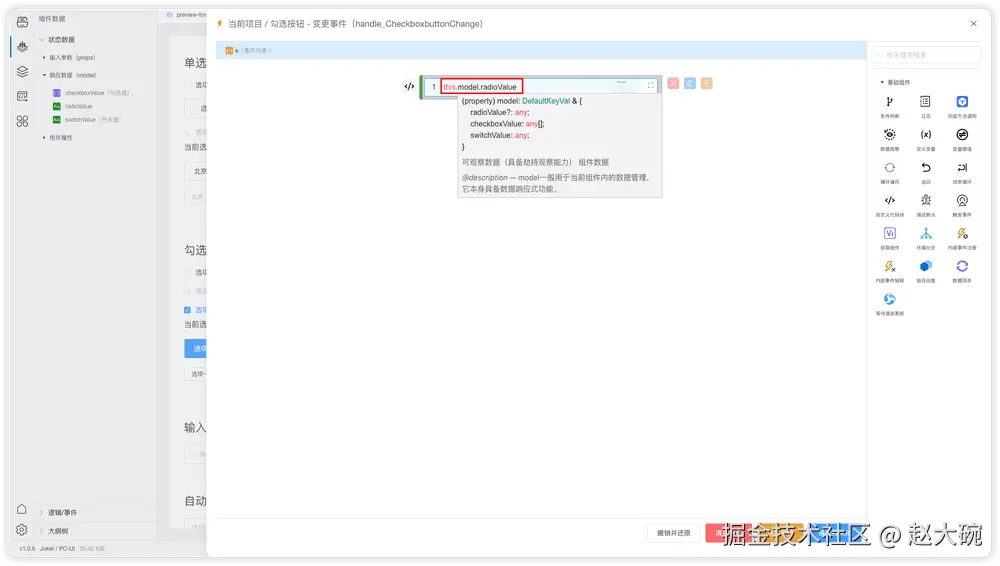This screenshot has width=1000, height=566.
Task: Add the 返回 (return) node
Action: pos(925,168)
